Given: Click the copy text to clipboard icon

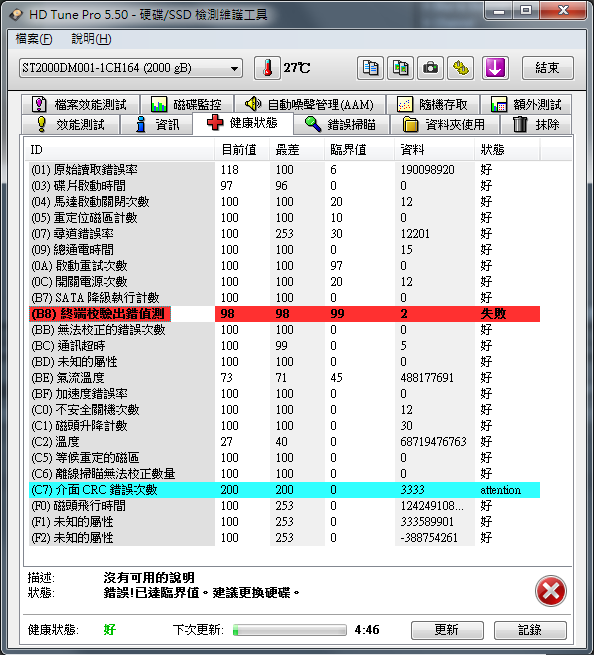Looking at the screenshot, I should click(370, 68).
